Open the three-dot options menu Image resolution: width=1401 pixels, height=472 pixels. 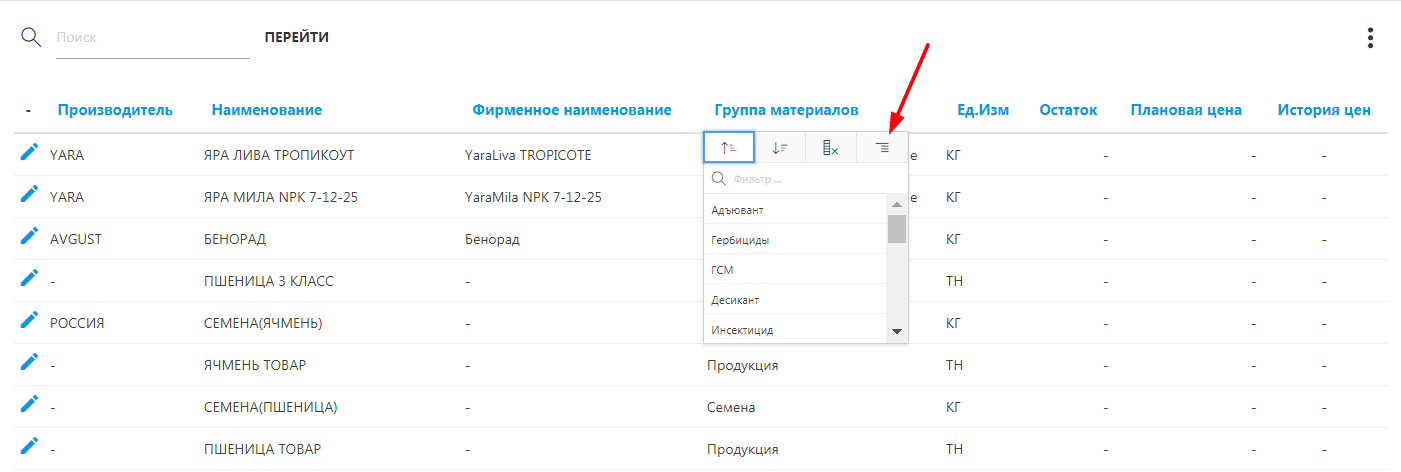(x=1370, y=38)
